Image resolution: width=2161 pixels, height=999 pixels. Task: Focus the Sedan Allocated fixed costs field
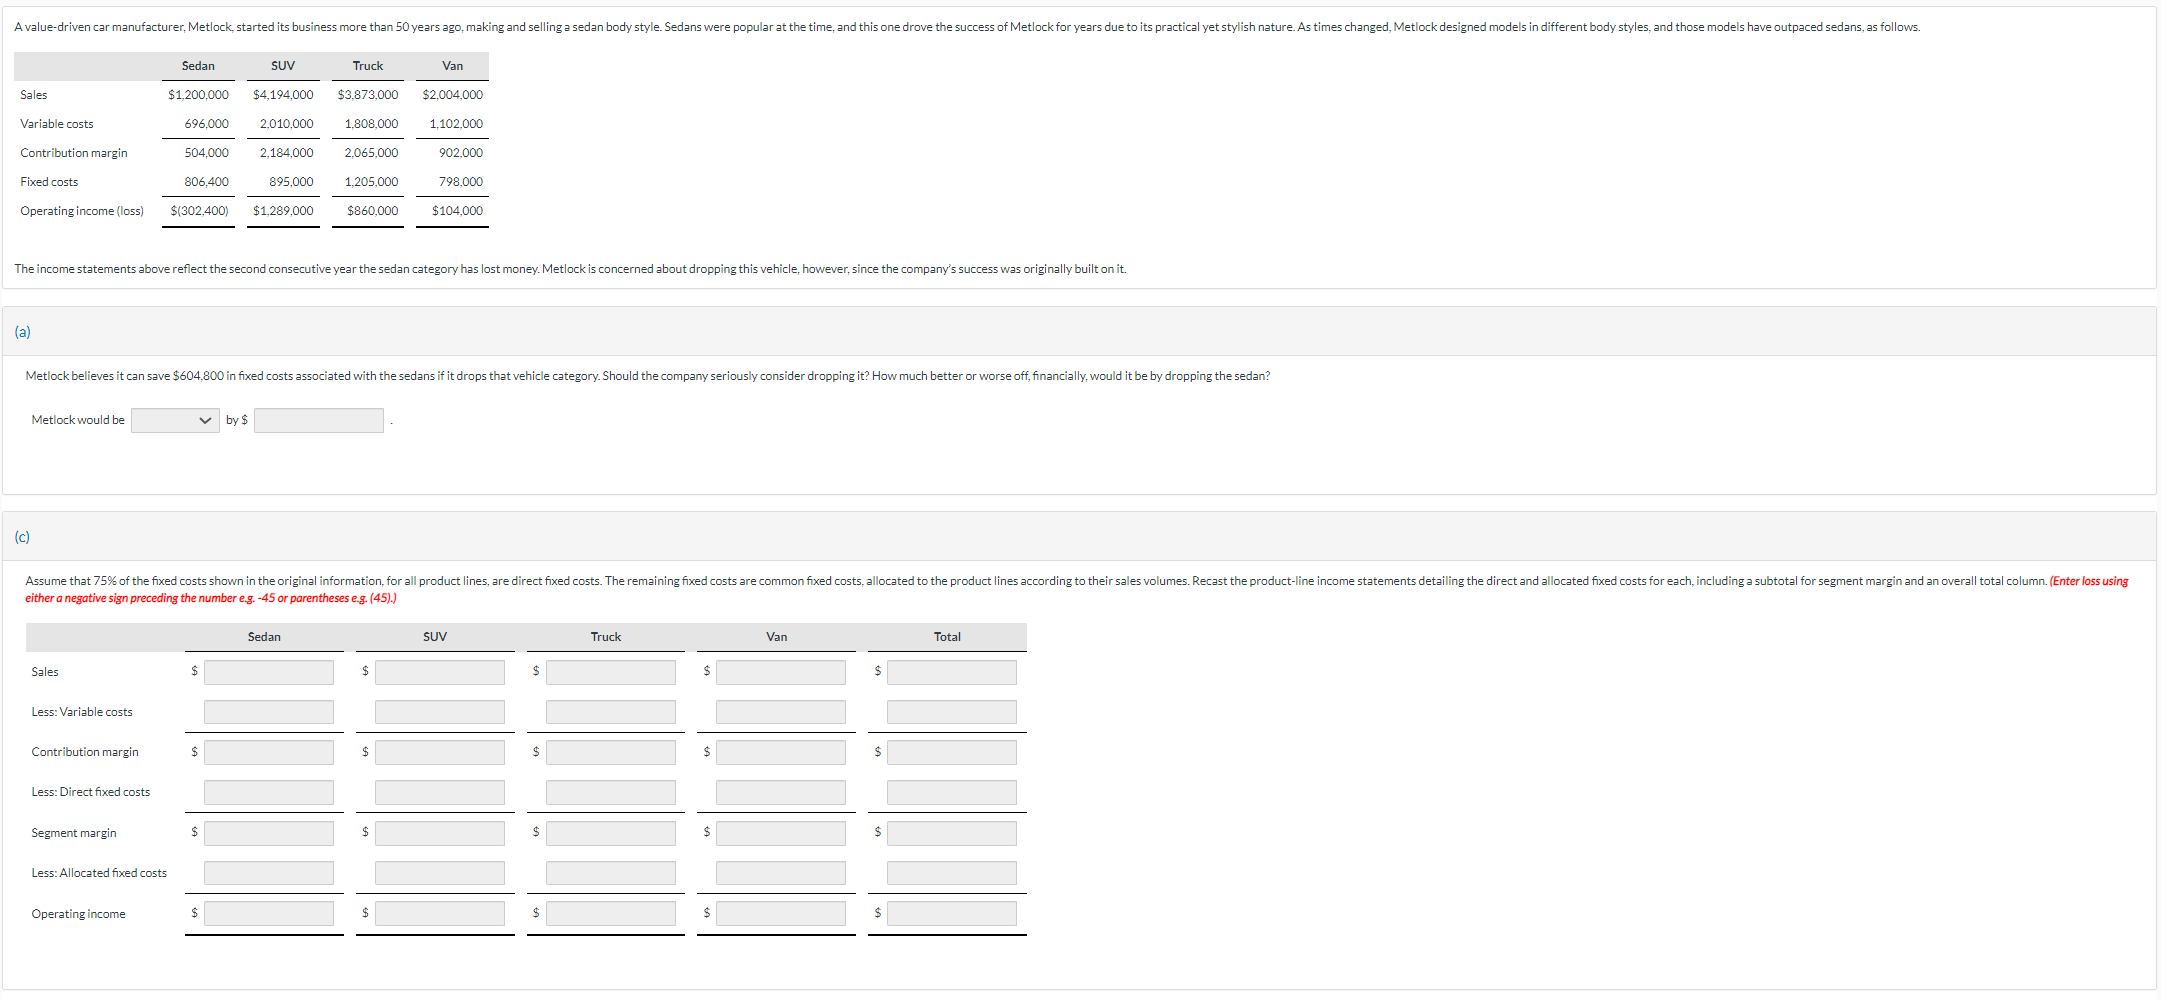[x=269, y=873]
